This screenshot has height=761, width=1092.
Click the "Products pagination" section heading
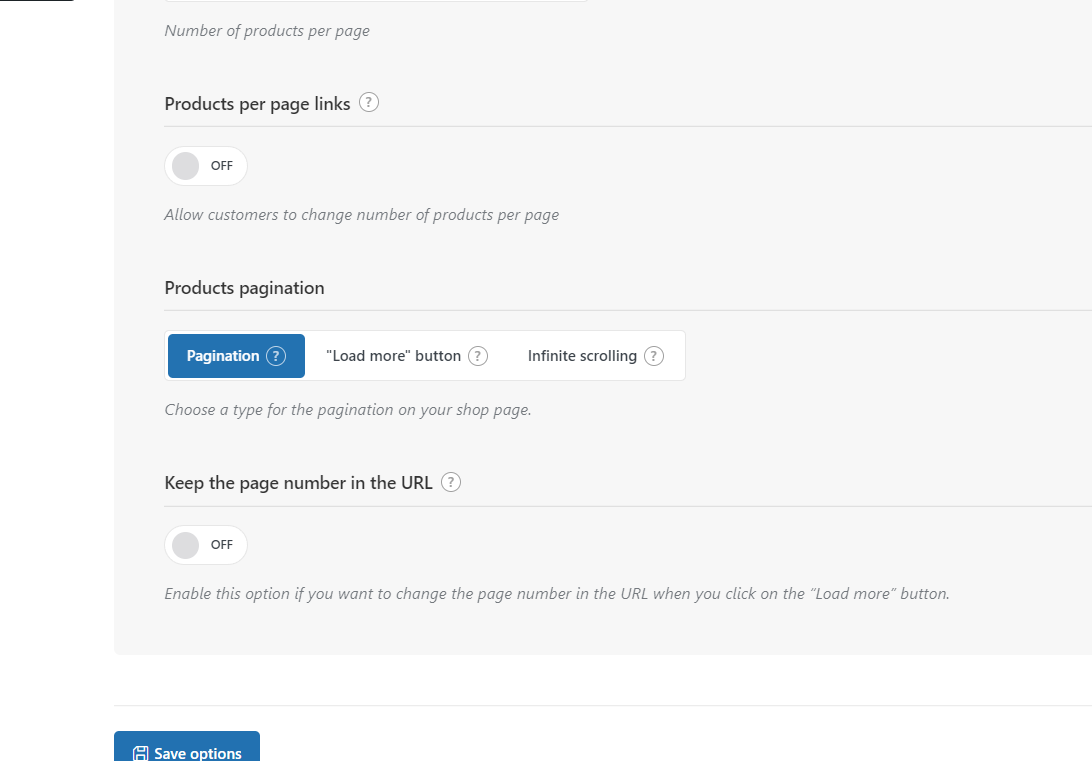pos(244,288)
